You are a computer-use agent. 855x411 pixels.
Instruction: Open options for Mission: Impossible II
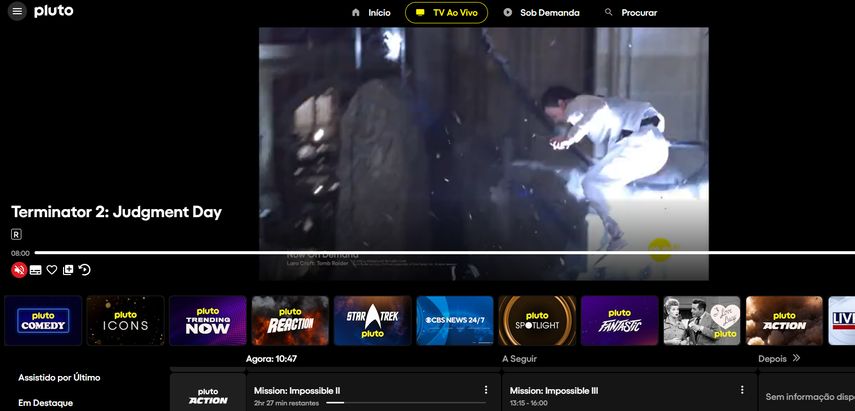click(486, 390)
